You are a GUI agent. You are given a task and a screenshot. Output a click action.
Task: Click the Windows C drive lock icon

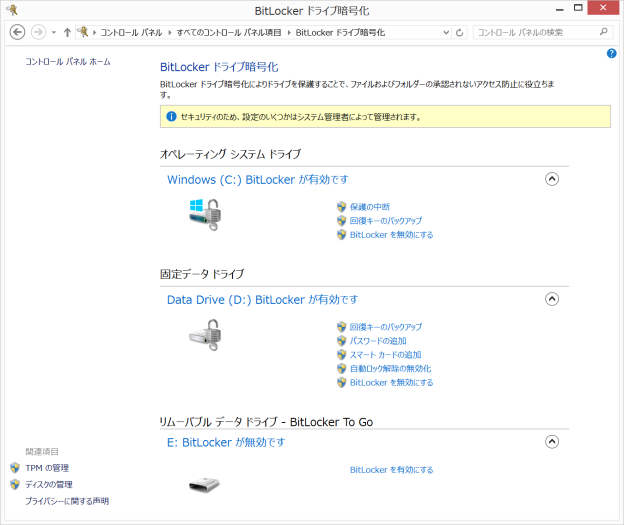point(205,214)
